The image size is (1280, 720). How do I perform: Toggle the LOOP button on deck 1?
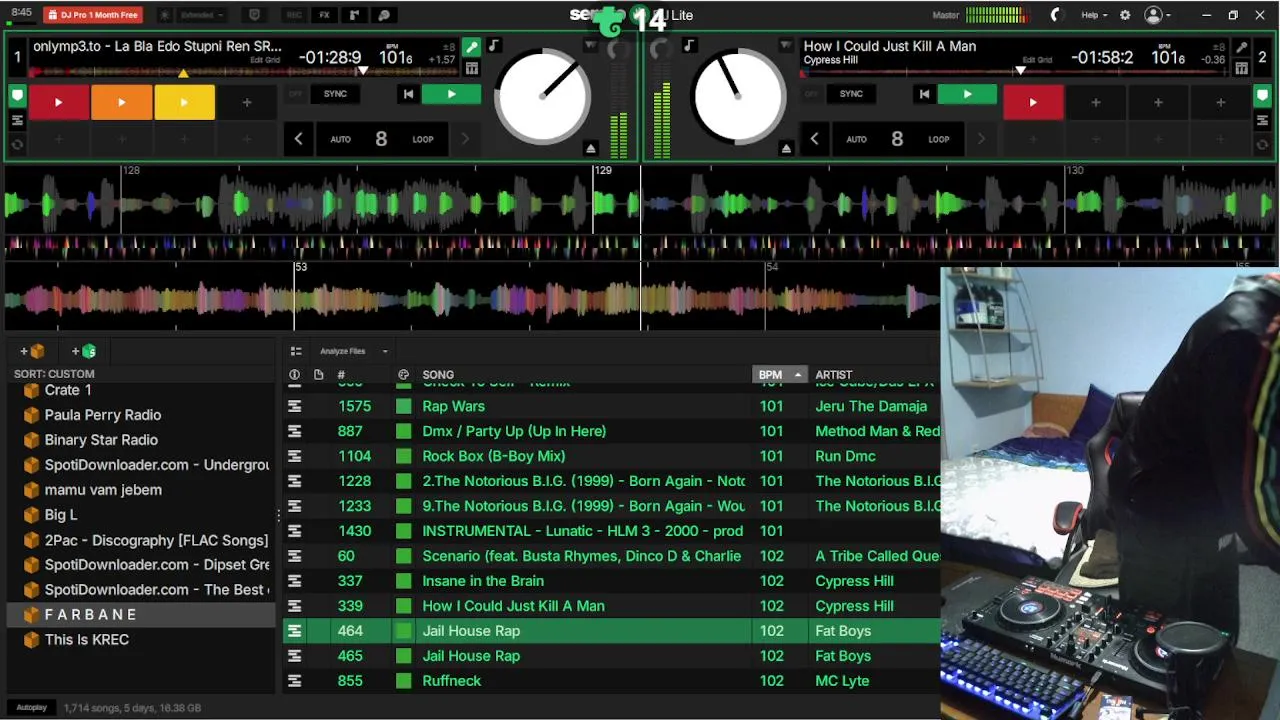pos(423,139)
